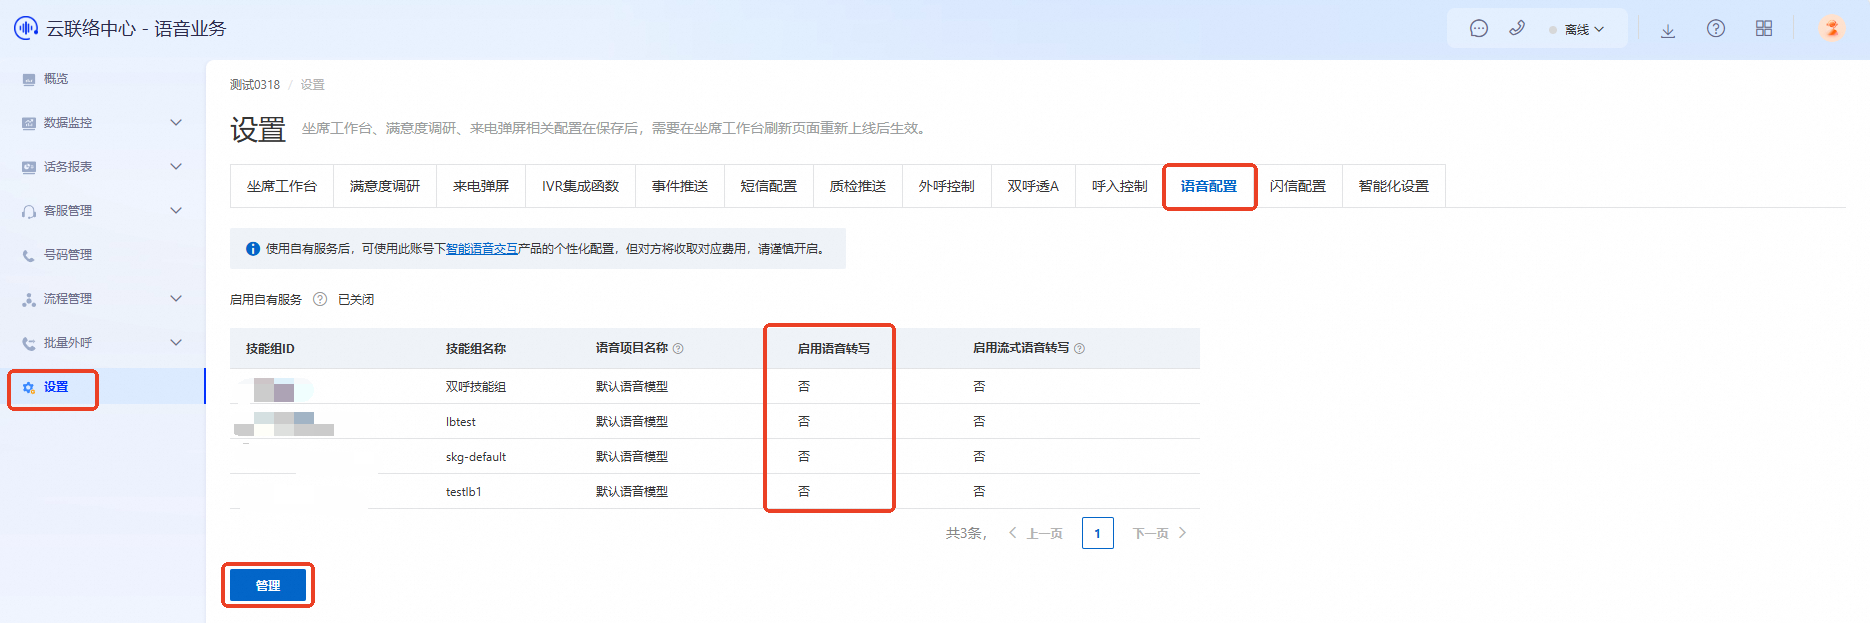Viewport: 1870px width, 623px height.
Task: Expand the 批量外呼 menu chevron
Action: [176, 343]
